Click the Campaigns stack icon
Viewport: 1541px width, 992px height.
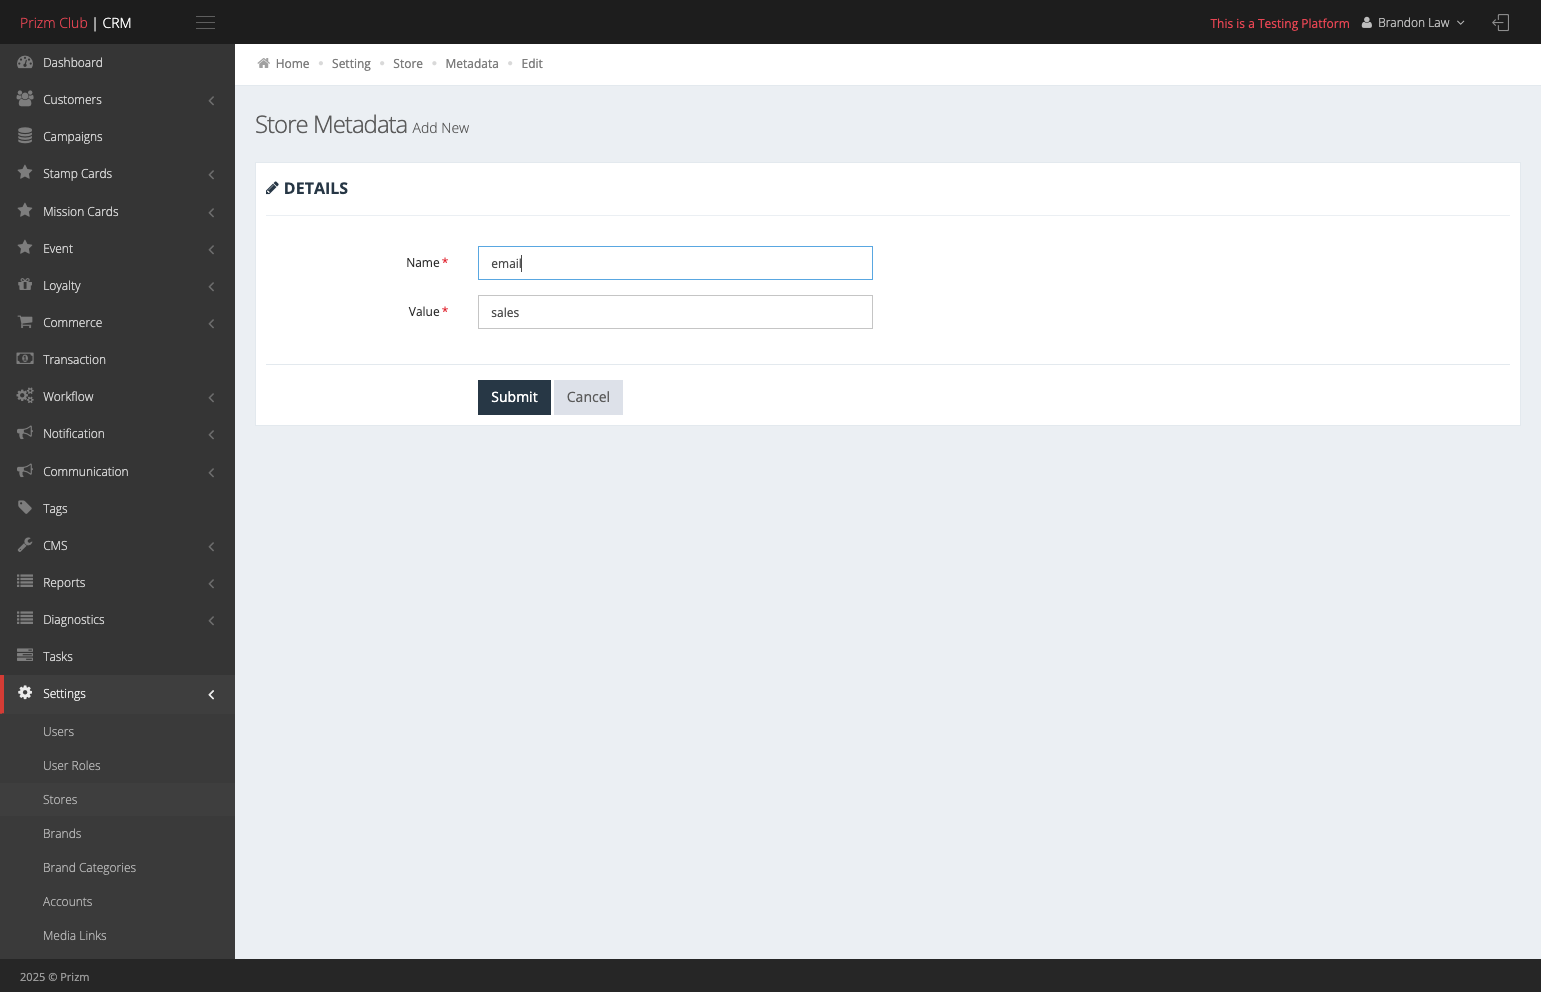click(x=25, y=136)
